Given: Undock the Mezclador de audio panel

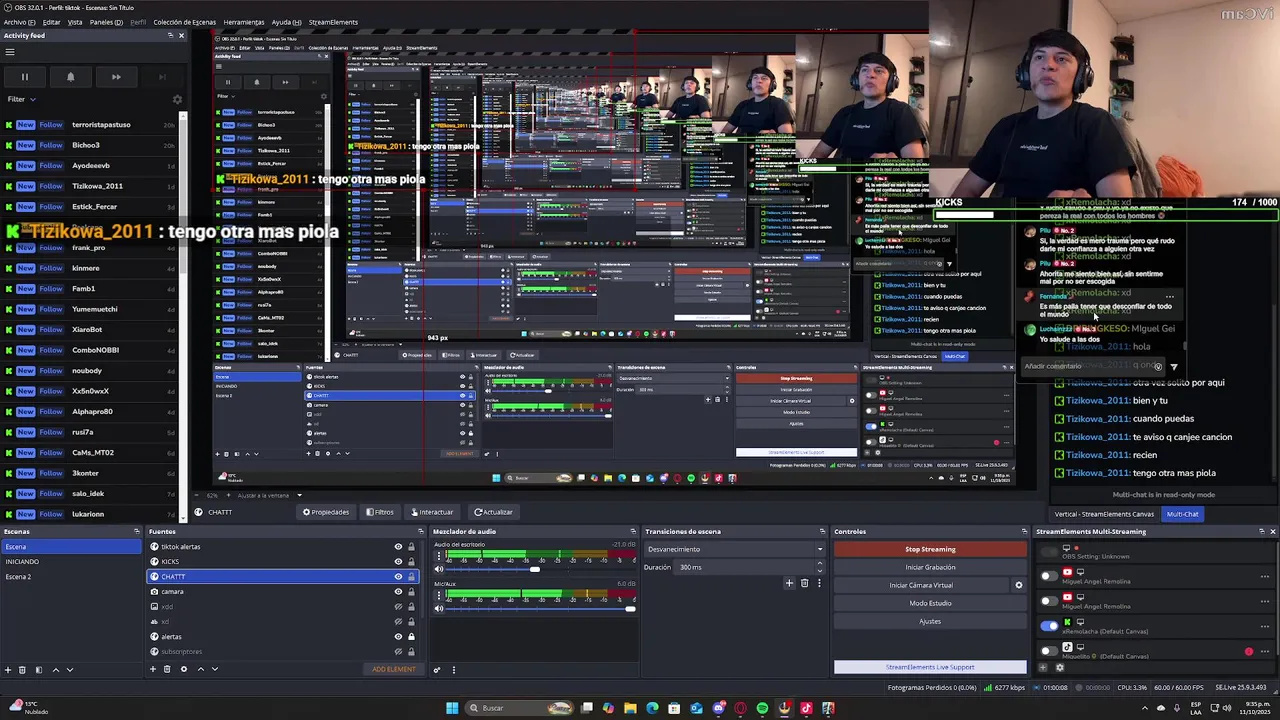Looking at the screenshot, I should tap(633, 531).
